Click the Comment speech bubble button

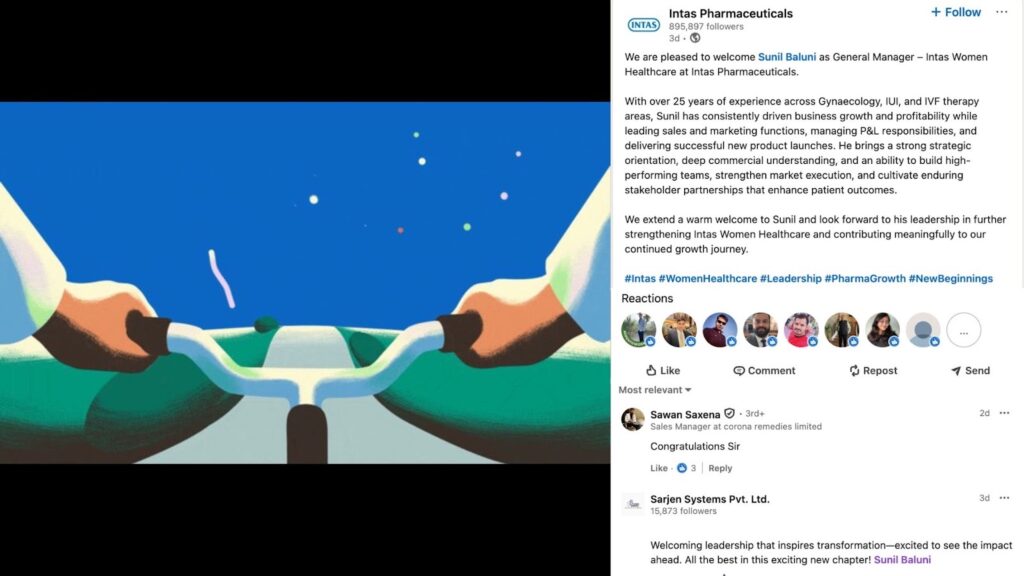(764, 370)
